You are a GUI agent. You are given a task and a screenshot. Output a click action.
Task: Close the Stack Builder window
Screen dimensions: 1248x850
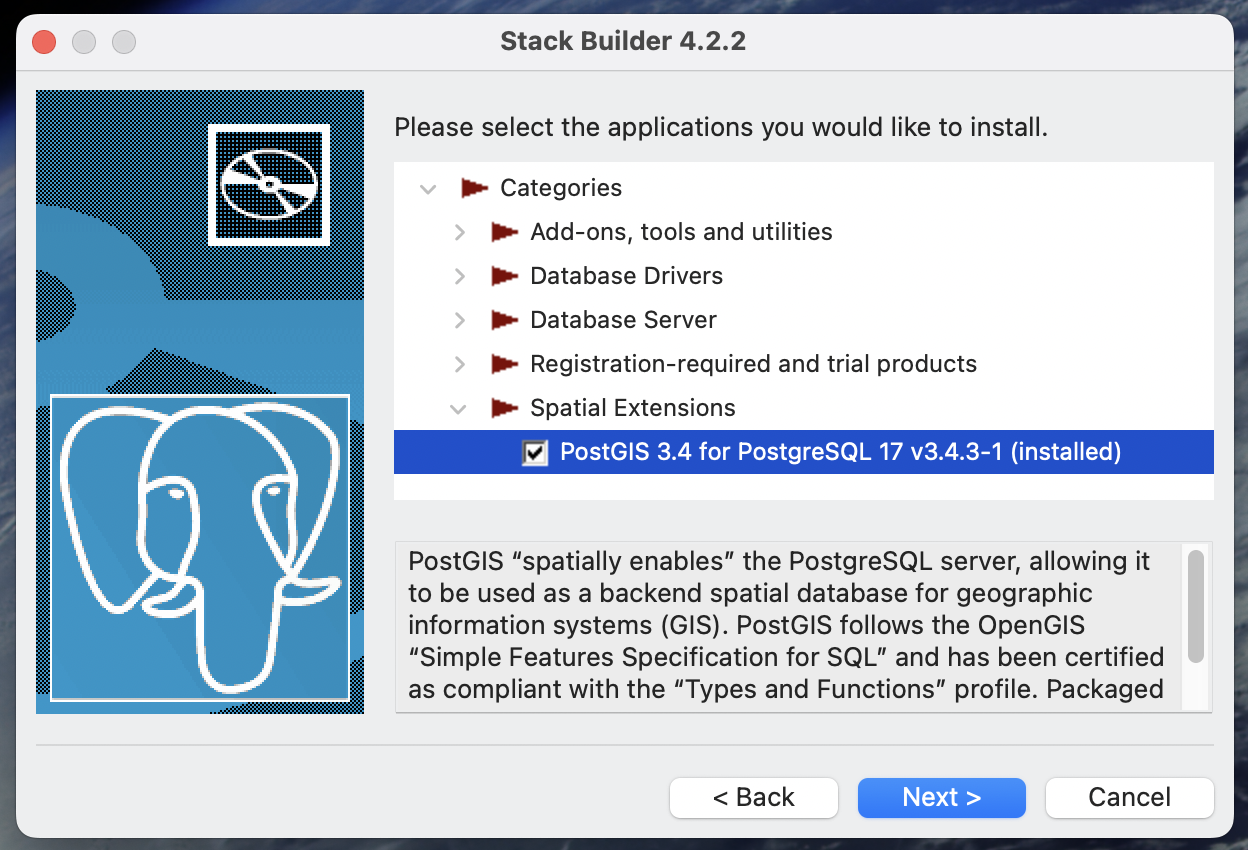[44, 42]
